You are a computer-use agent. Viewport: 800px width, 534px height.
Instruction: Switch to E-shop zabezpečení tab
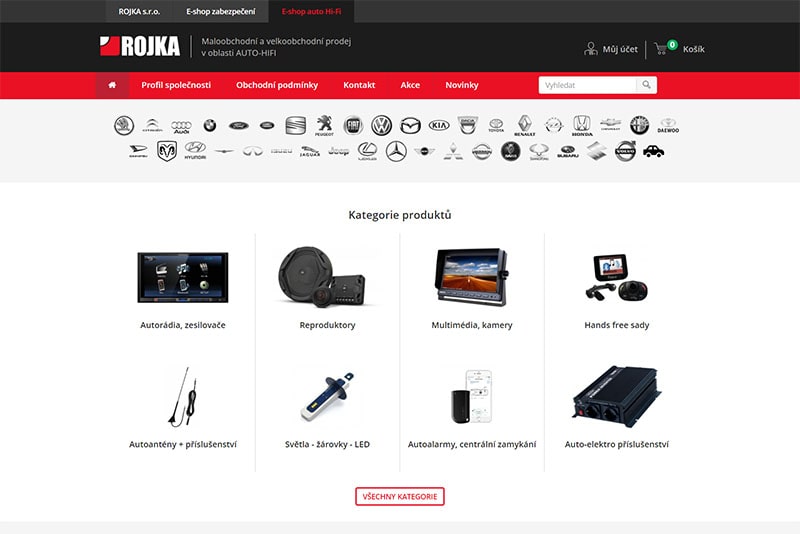coord(220,11)
